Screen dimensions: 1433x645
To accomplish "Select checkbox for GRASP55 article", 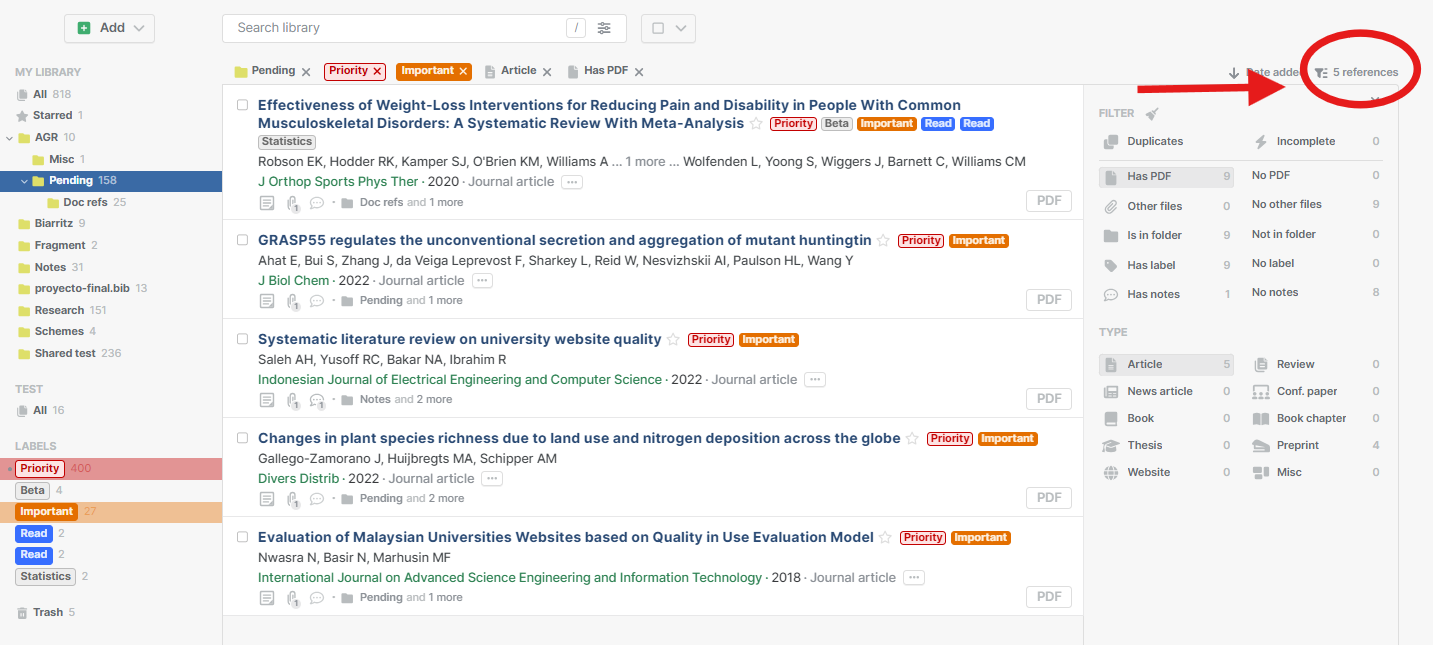I will click(x=242, y=240).
